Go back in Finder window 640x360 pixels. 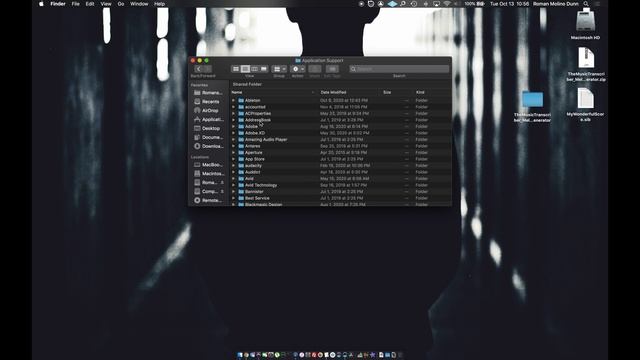point(199,69)
